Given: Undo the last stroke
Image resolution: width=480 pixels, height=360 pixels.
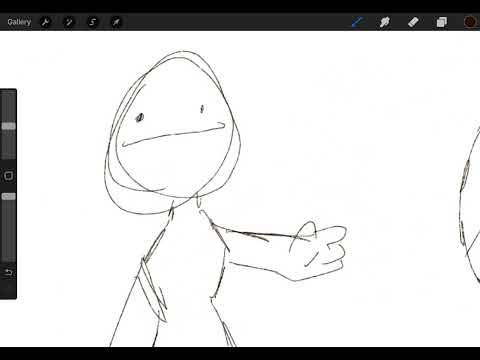Looking at the screenshot, I should click(9, 272).
